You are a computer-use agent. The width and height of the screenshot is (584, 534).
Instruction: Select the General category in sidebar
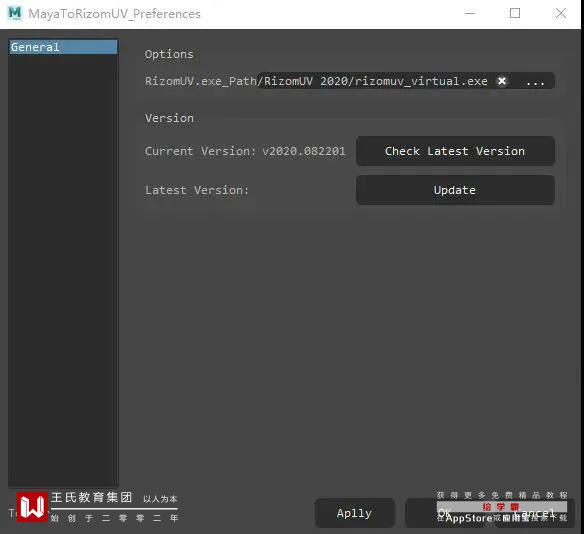coord(63,47)
